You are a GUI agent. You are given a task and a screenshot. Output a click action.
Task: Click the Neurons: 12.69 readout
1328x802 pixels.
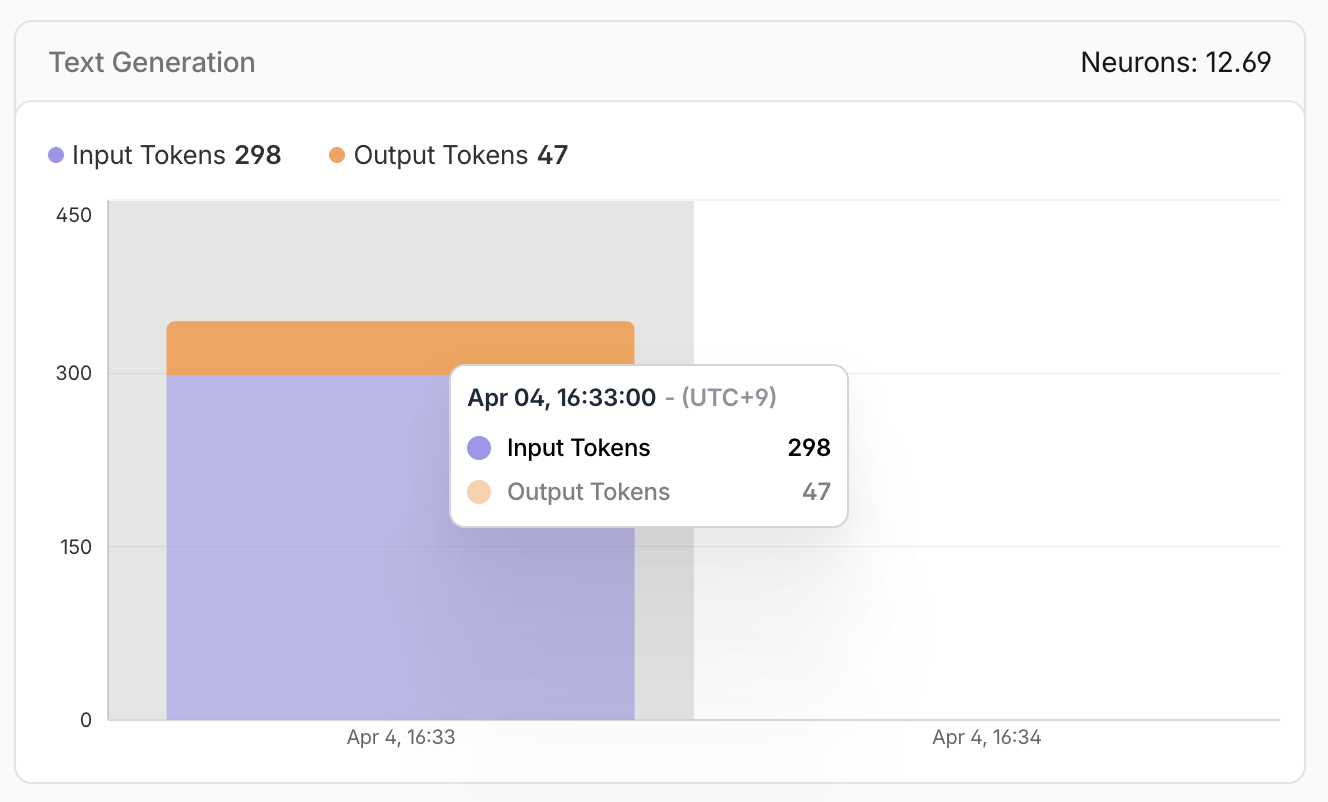point(1176,62)
